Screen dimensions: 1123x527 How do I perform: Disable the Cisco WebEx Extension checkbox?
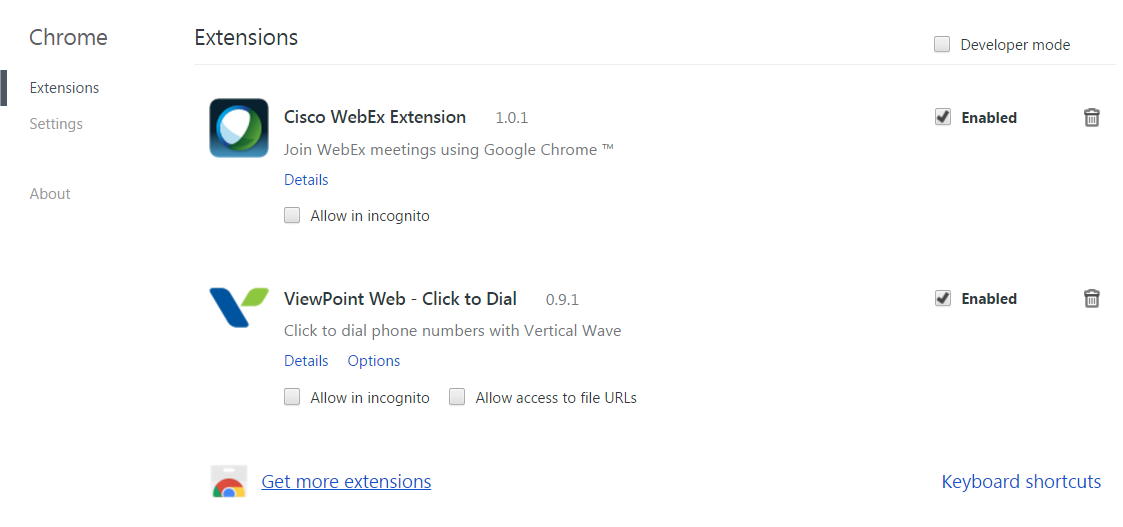pyautogui.click(x=943, y=118)
